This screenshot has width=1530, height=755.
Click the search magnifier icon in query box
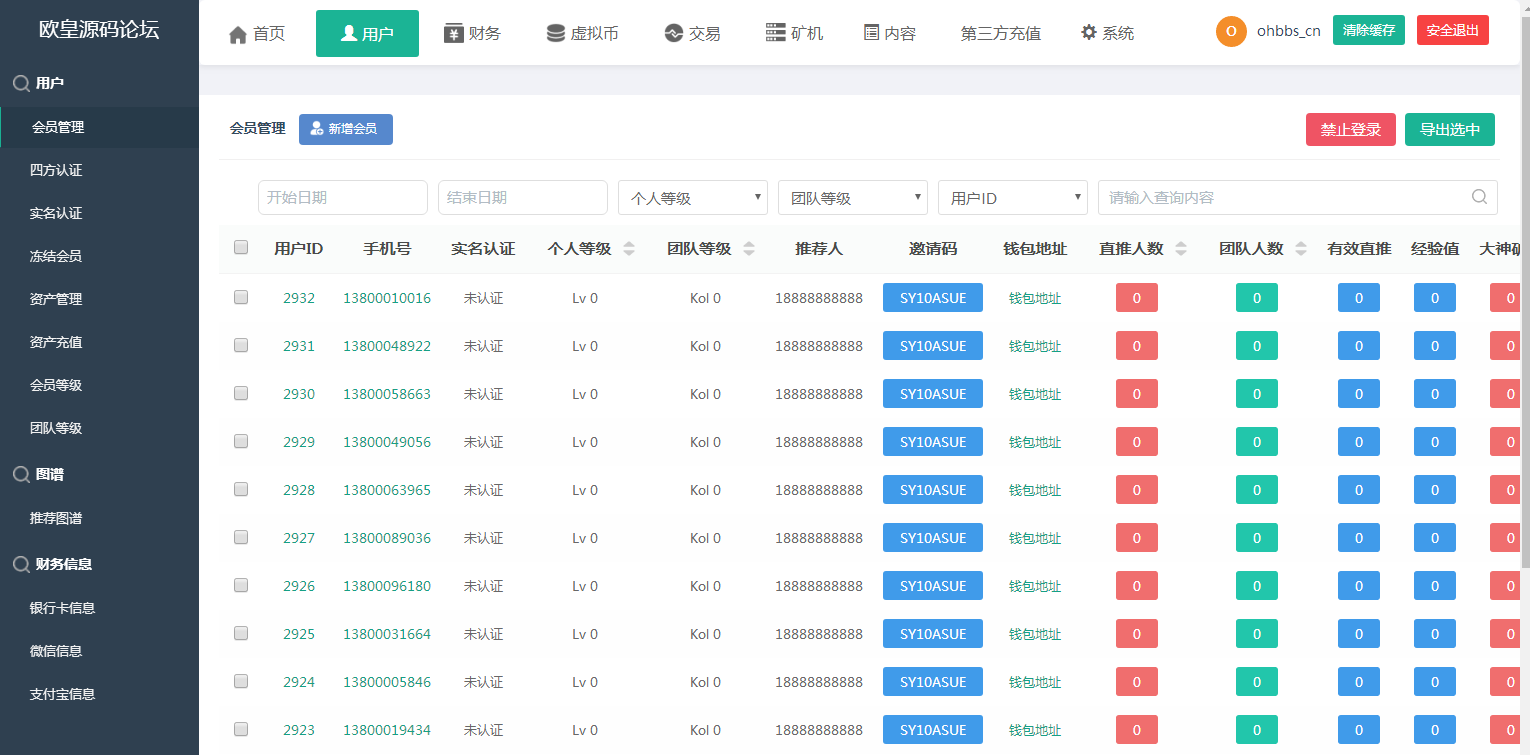coord(1479,197)
